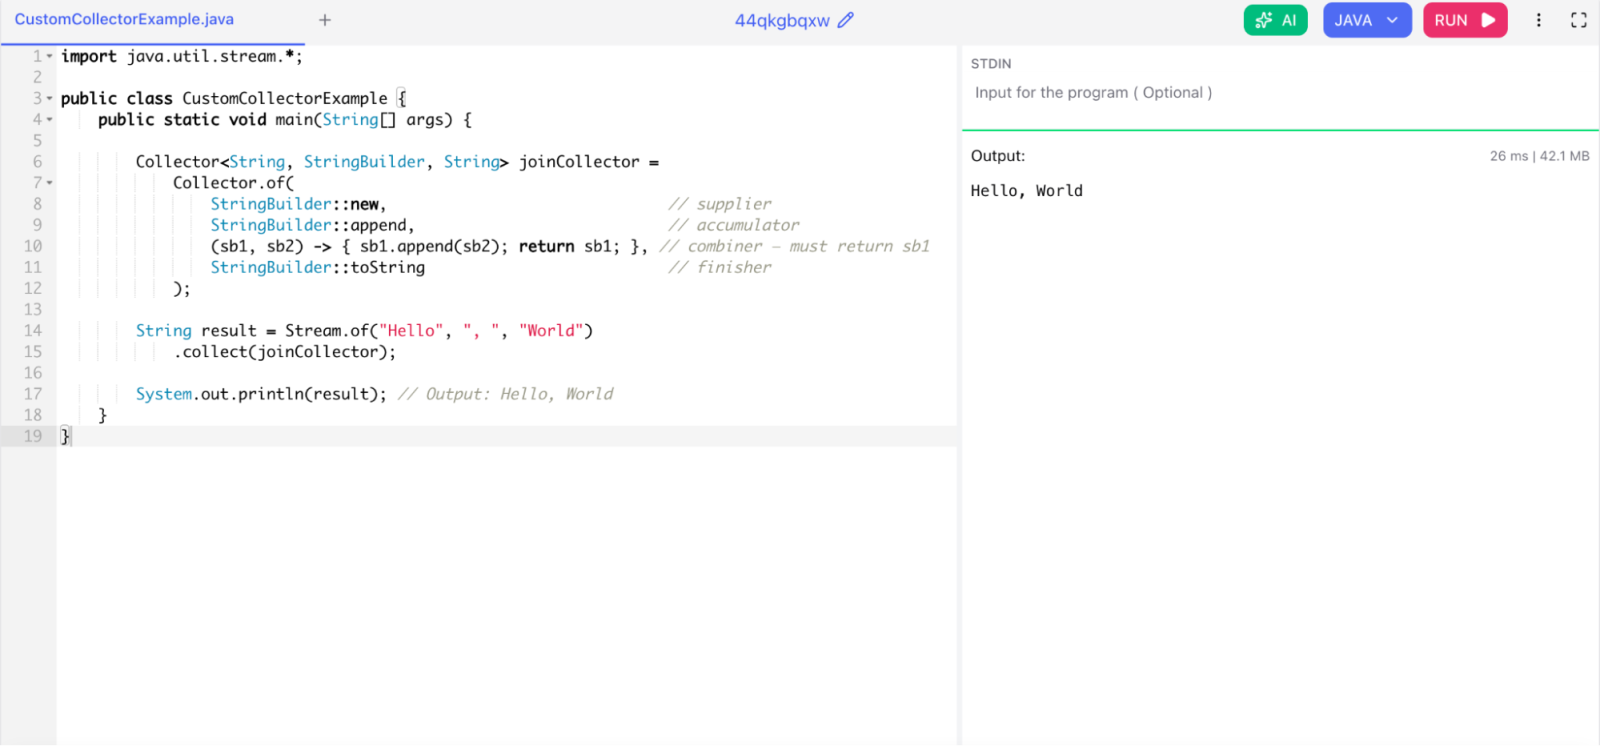
Task: Collapse Collector.of fold at line 7
Action: pyautogui.click(x=49, y=183)
